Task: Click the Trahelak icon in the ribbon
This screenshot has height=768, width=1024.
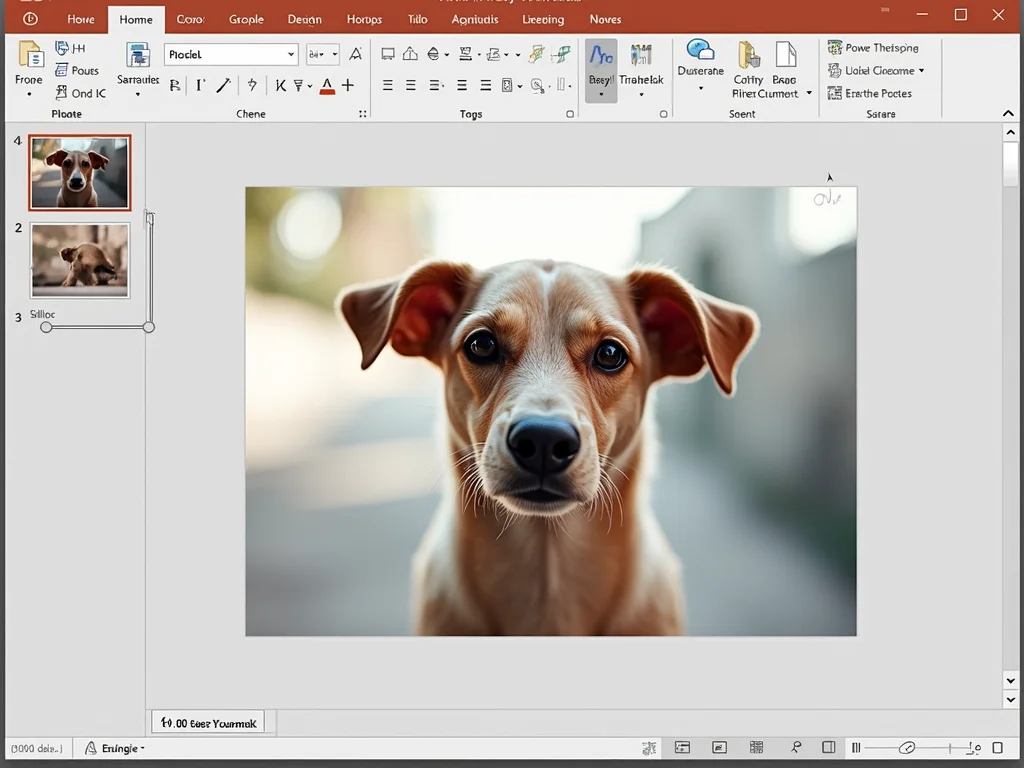Action: pyautogui.click(x=641, y=56)
